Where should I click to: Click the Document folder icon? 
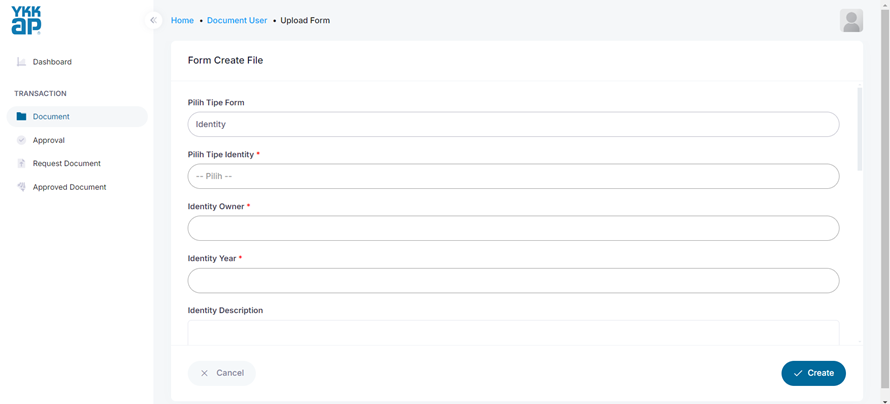(x=21, y=117)
